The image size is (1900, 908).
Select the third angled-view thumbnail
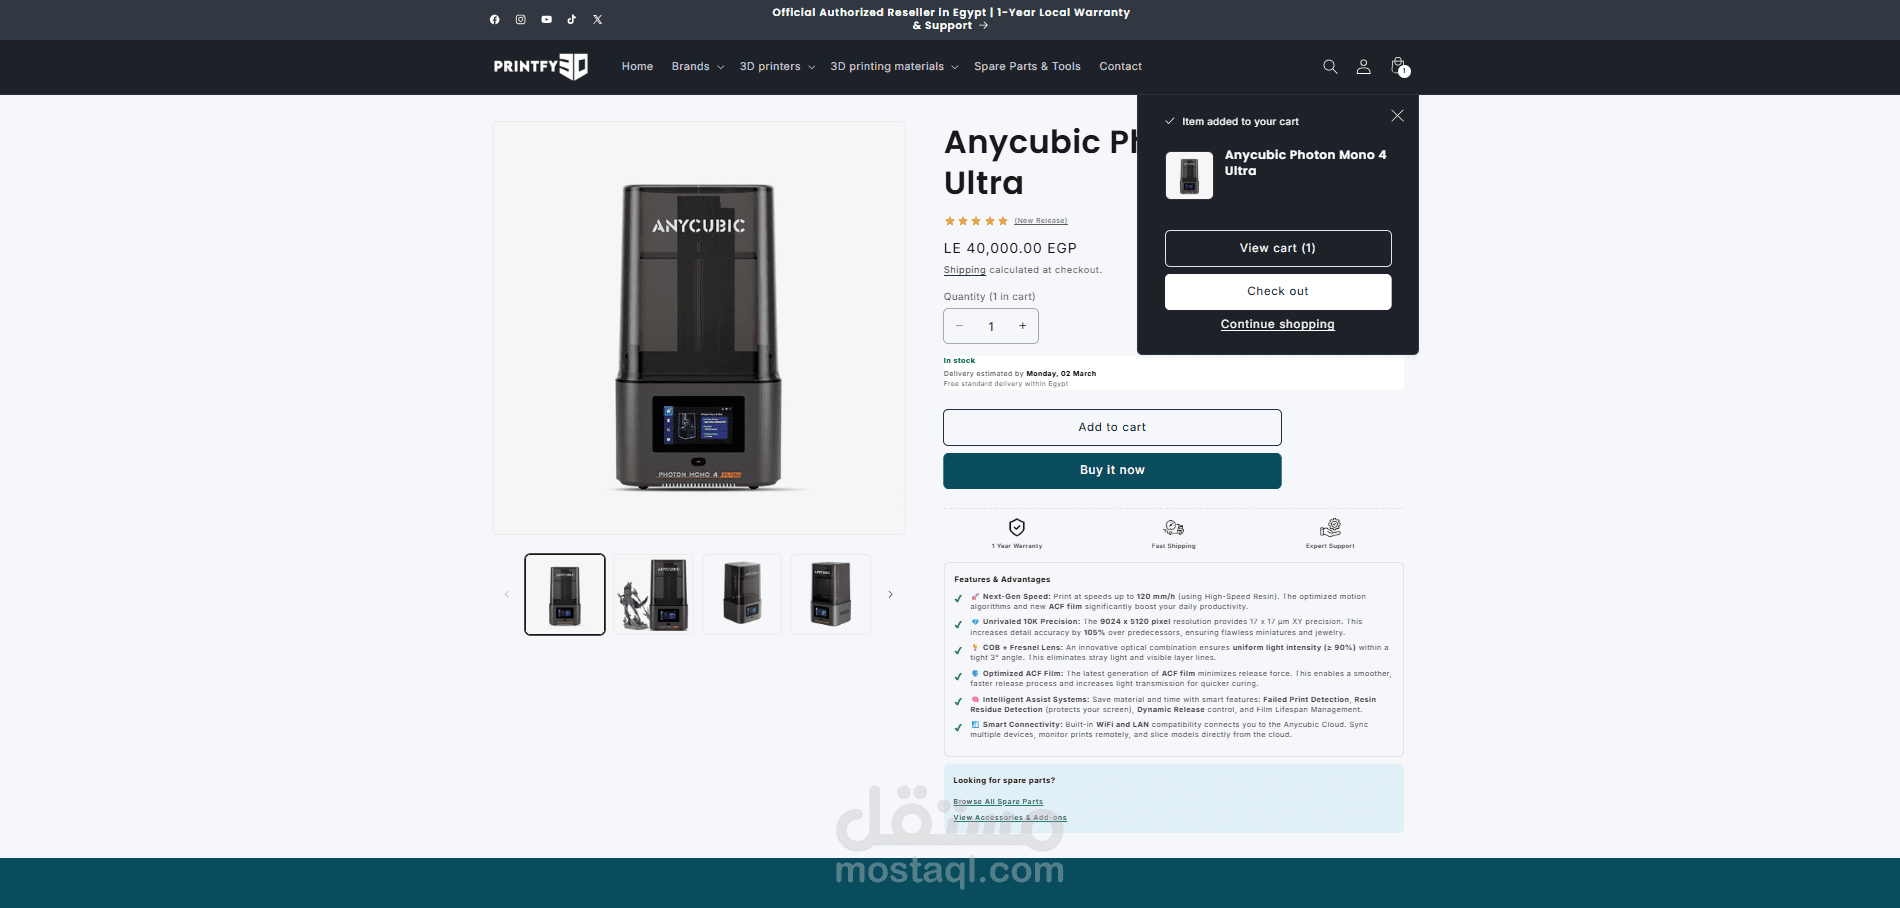click(x=742, y=594)
